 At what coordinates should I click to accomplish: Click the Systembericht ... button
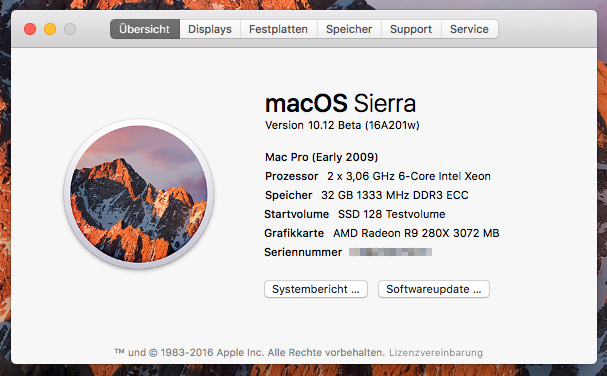pyautogui.click(x=316, y=289)
